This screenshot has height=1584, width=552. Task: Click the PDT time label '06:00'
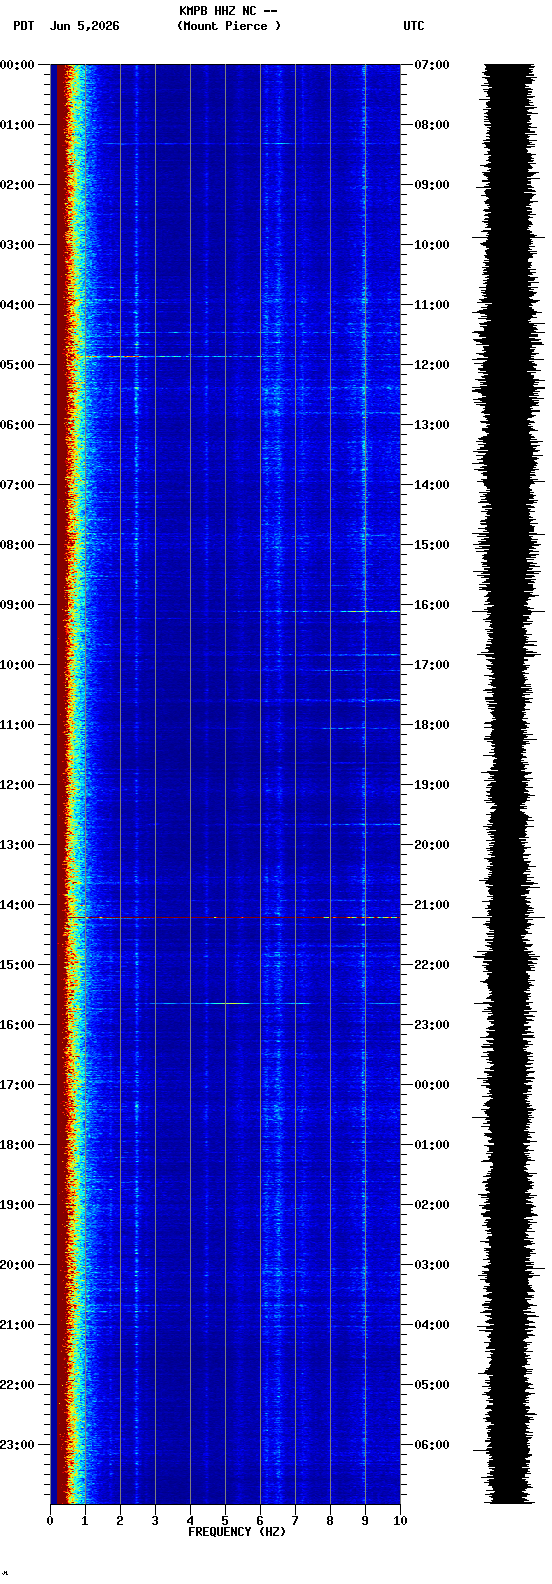(17, 425)
